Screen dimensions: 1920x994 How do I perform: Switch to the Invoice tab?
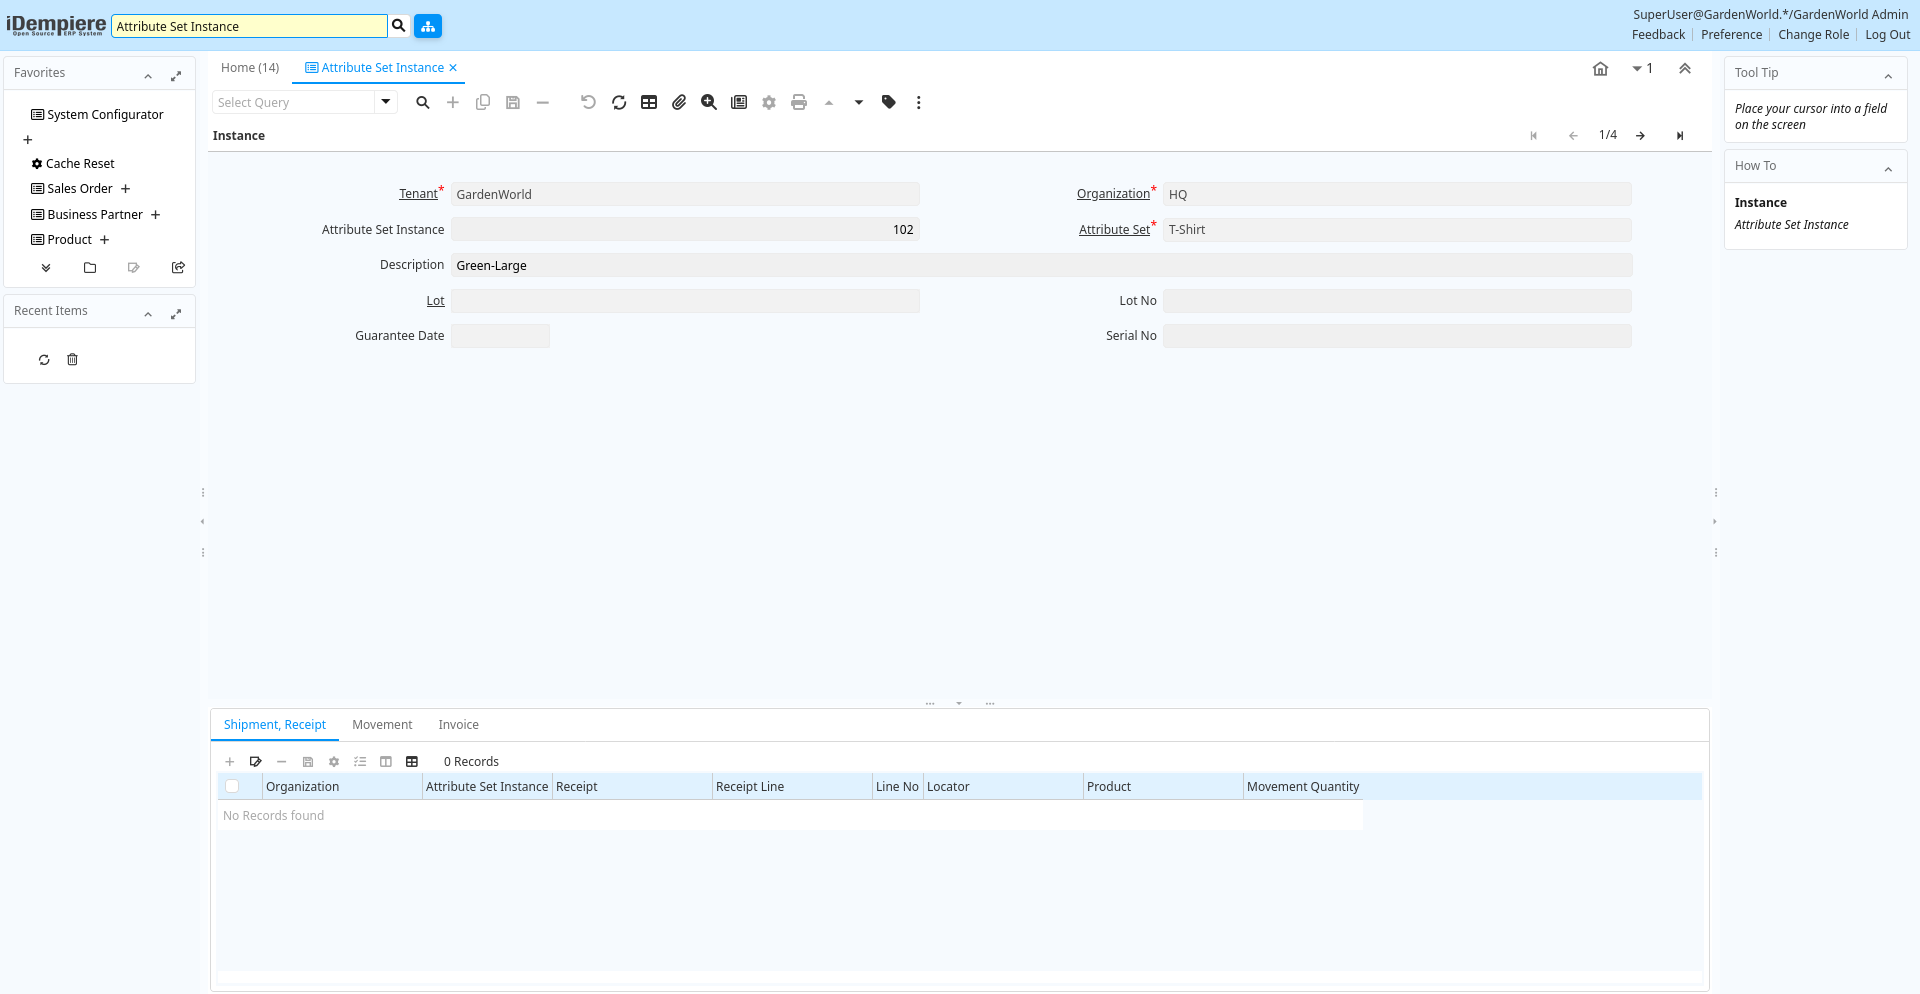click(458, 725)
